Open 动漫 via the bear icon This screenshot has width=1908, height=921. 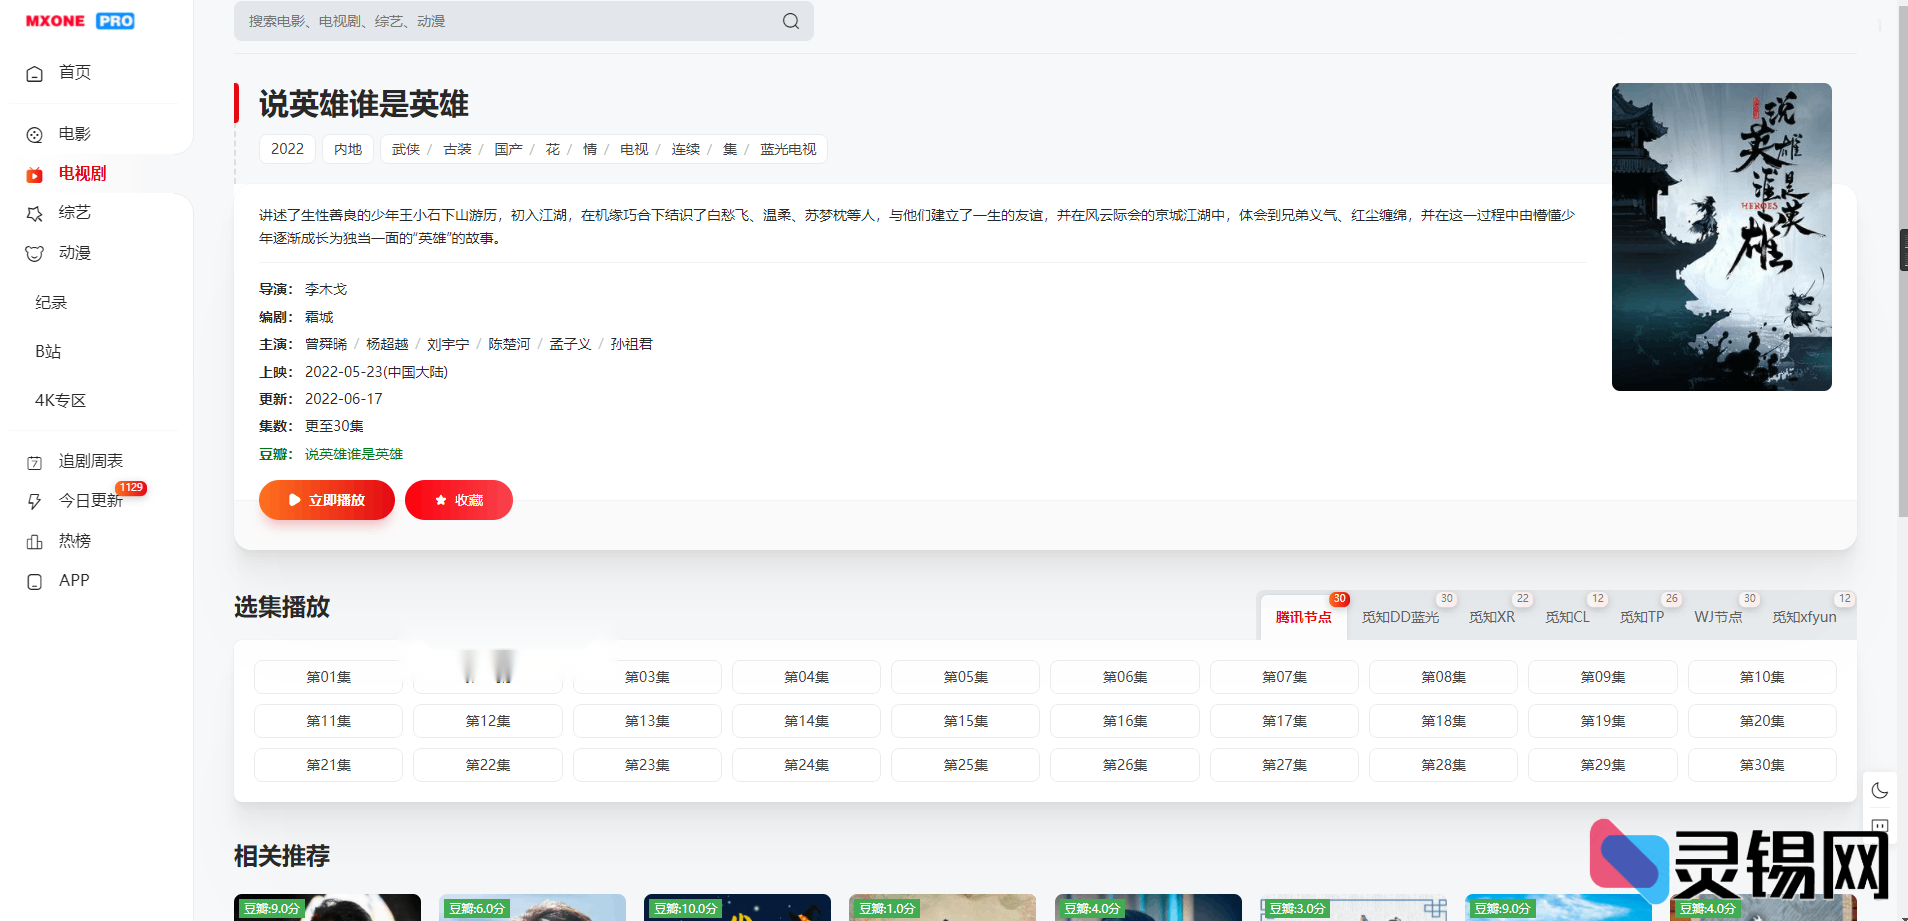(35, 252)
